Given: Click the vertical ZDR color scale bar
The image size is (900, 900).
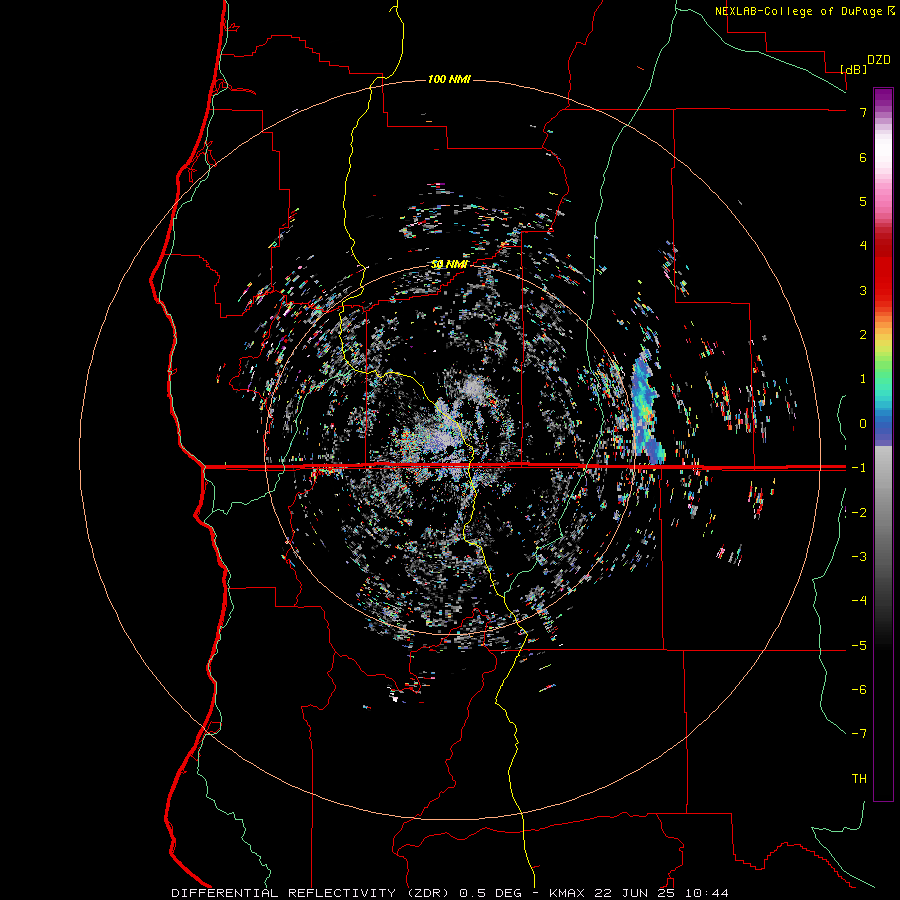Looking at the screenshot, I should click(883, 444).
